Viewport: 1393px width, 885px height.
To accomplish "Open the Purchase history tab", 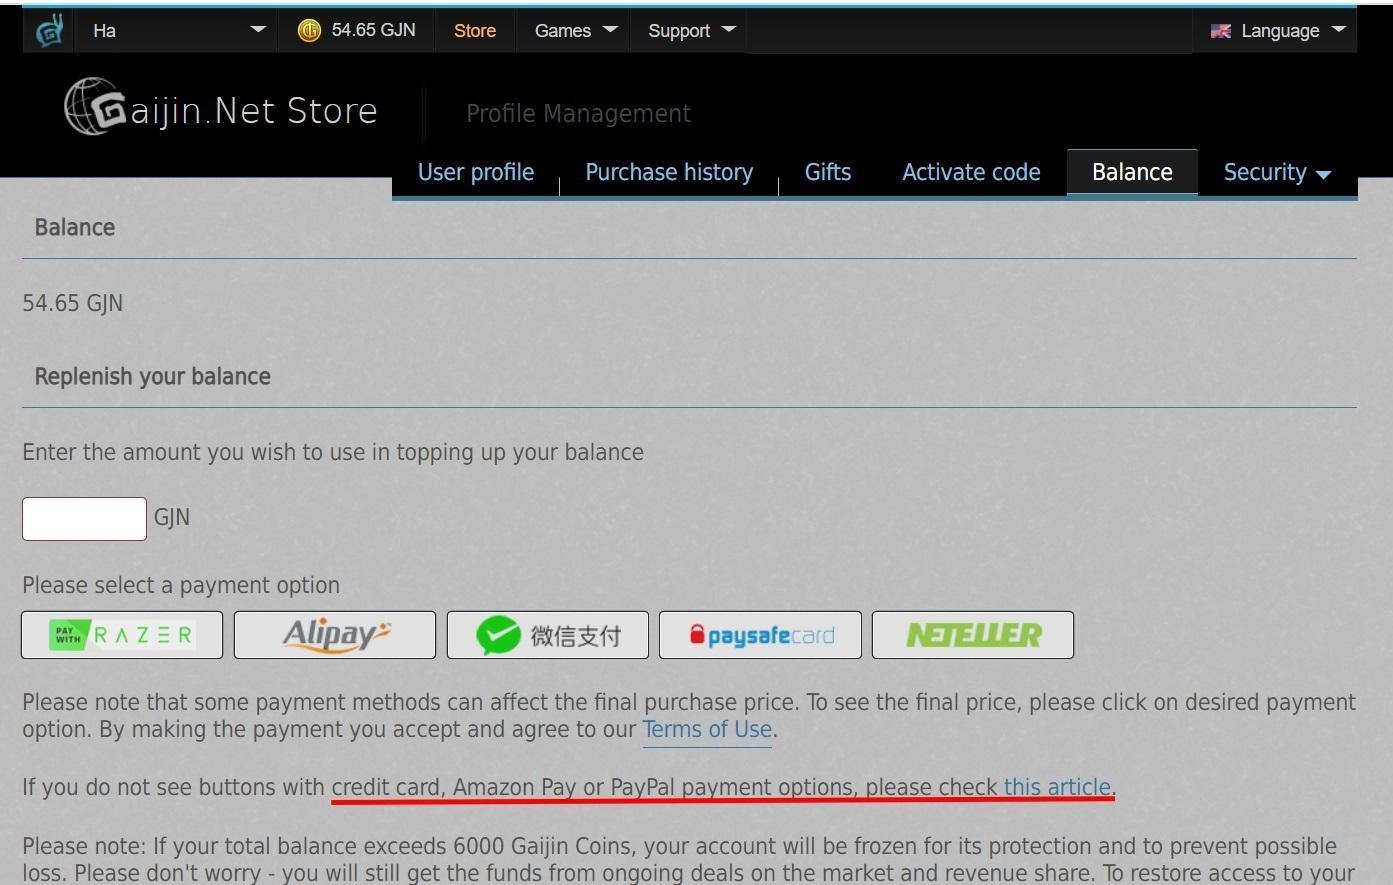I will click(x=669, y=172).
